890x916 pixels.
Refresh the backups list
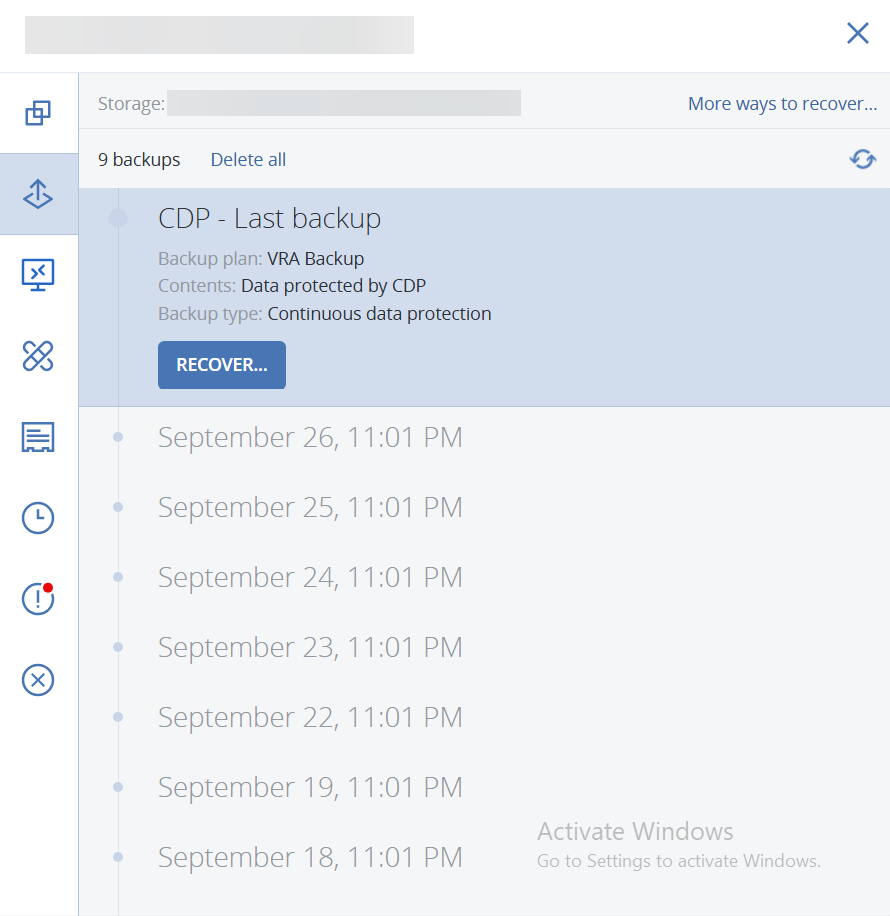click(x=862, y=159)
